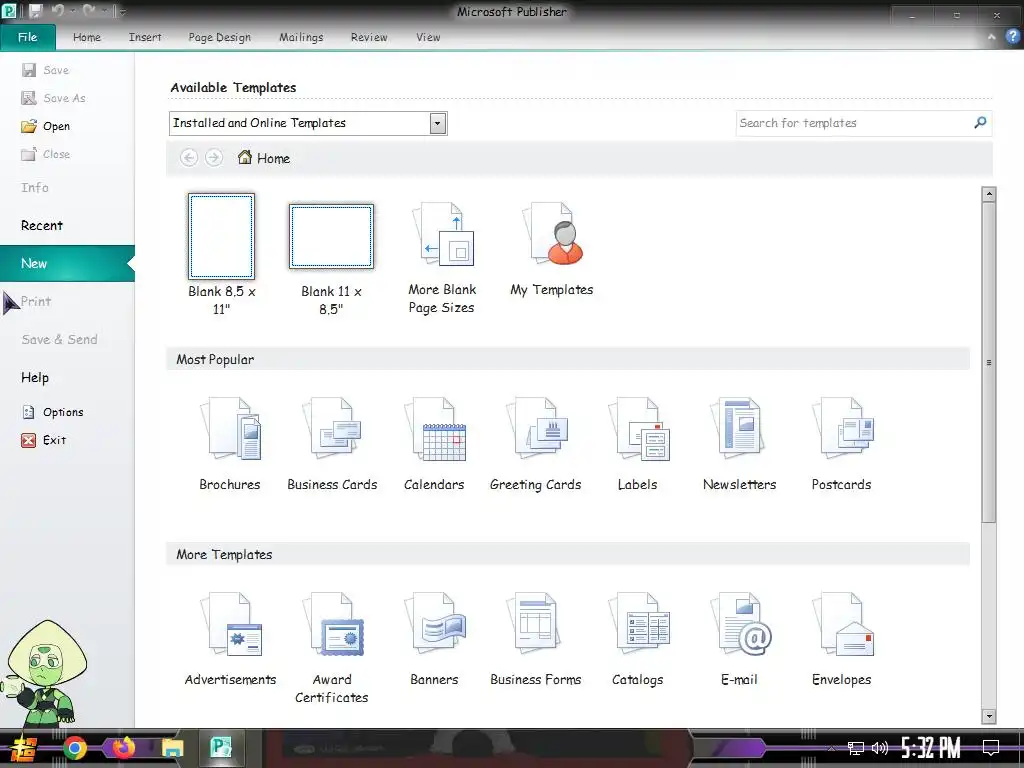Viewport: 1024px width, 768px height.
Task: Select New in the backstage menu
Action: [67, 263]
